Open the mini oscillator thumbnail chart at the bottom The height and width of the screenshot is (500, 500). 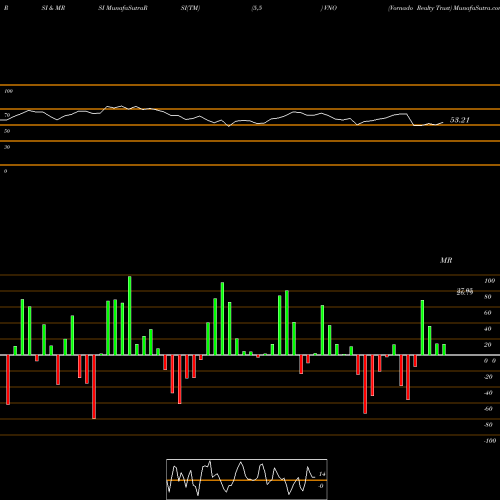pyautogui.click(x=247, y=479)
